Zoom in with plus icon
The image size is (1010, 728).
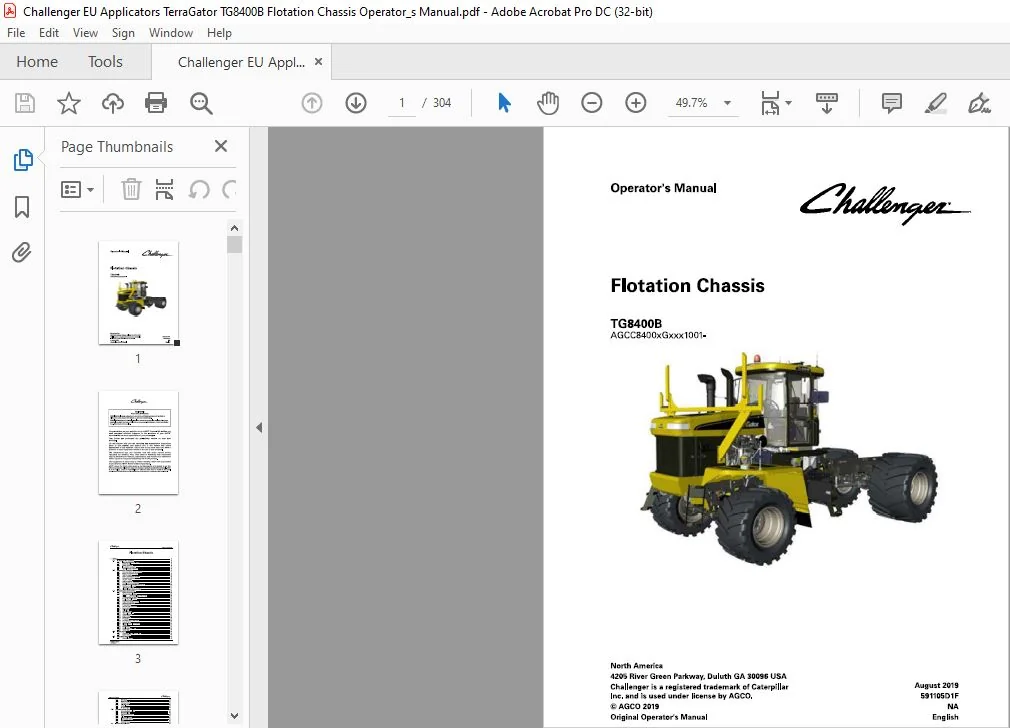click(635, 103)
